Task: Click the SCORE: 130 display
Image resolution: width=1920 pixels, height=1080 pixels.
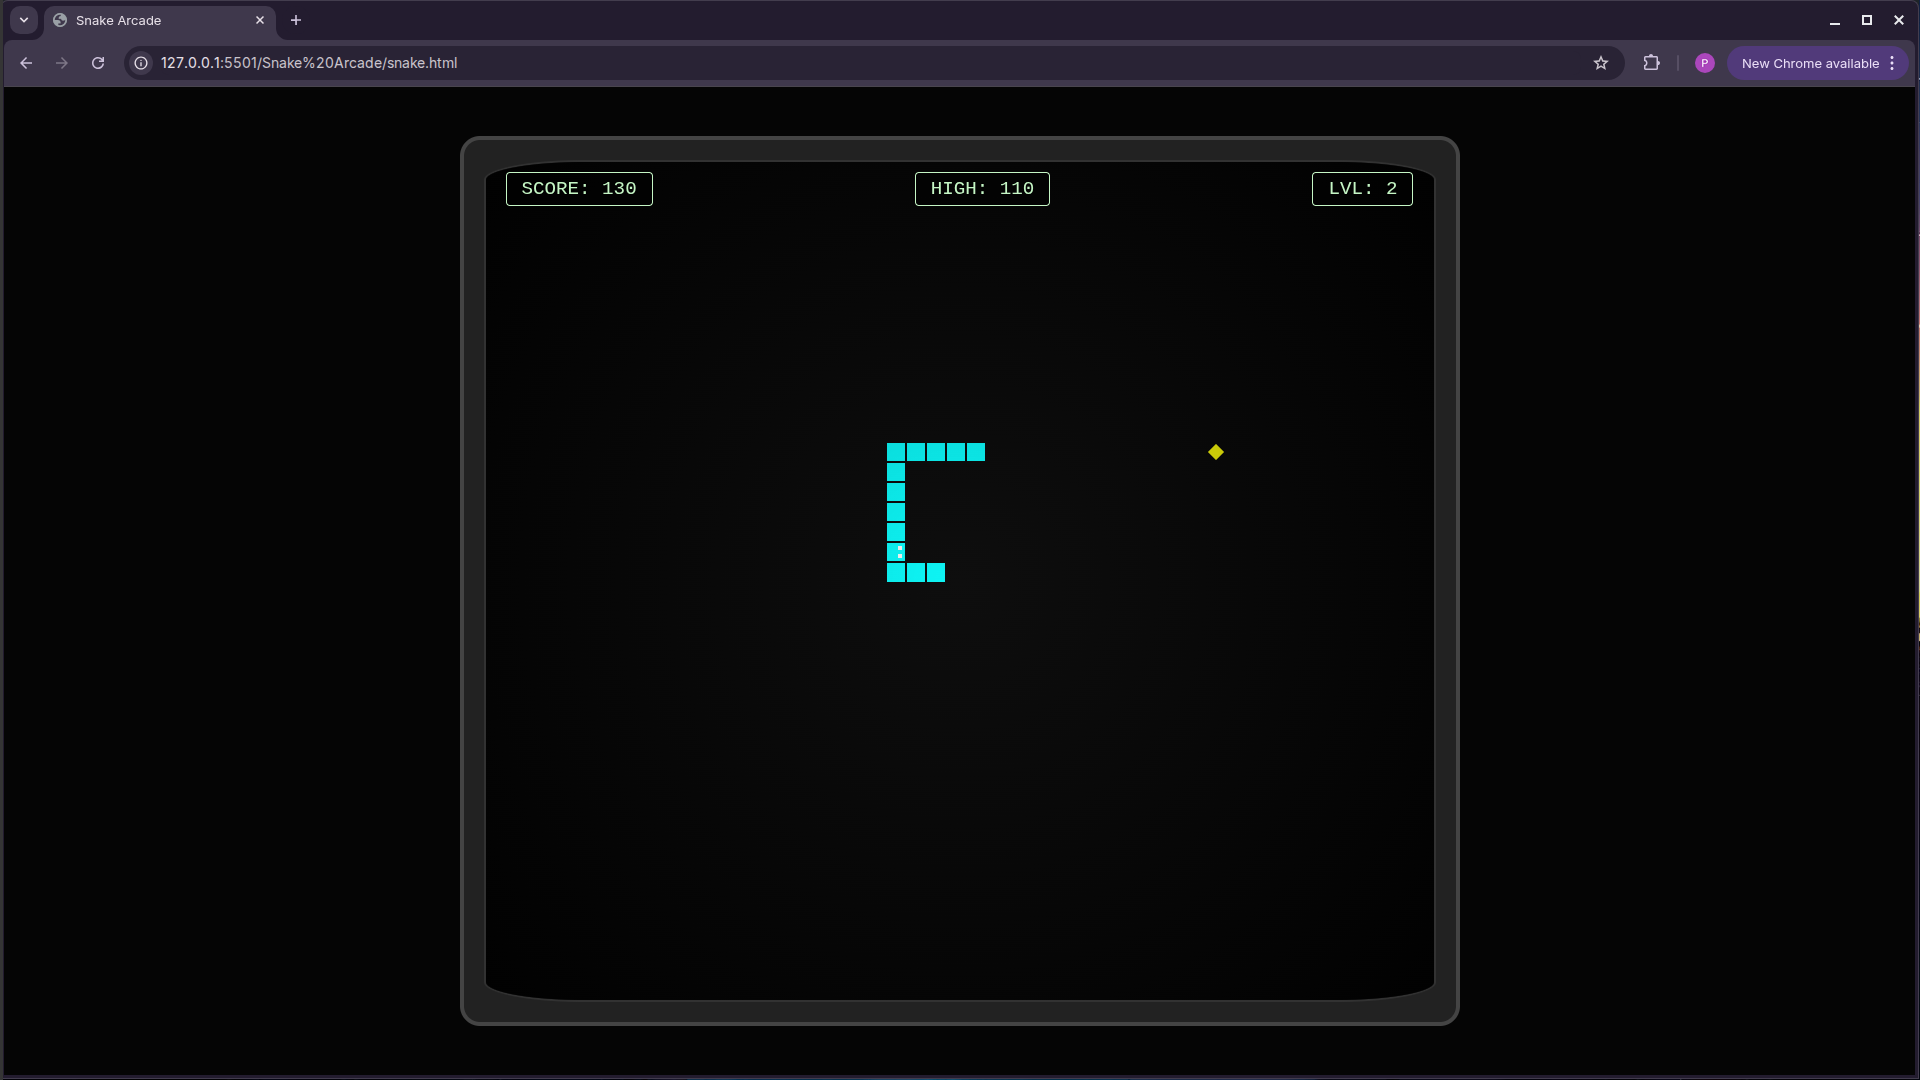Action: 579,189
